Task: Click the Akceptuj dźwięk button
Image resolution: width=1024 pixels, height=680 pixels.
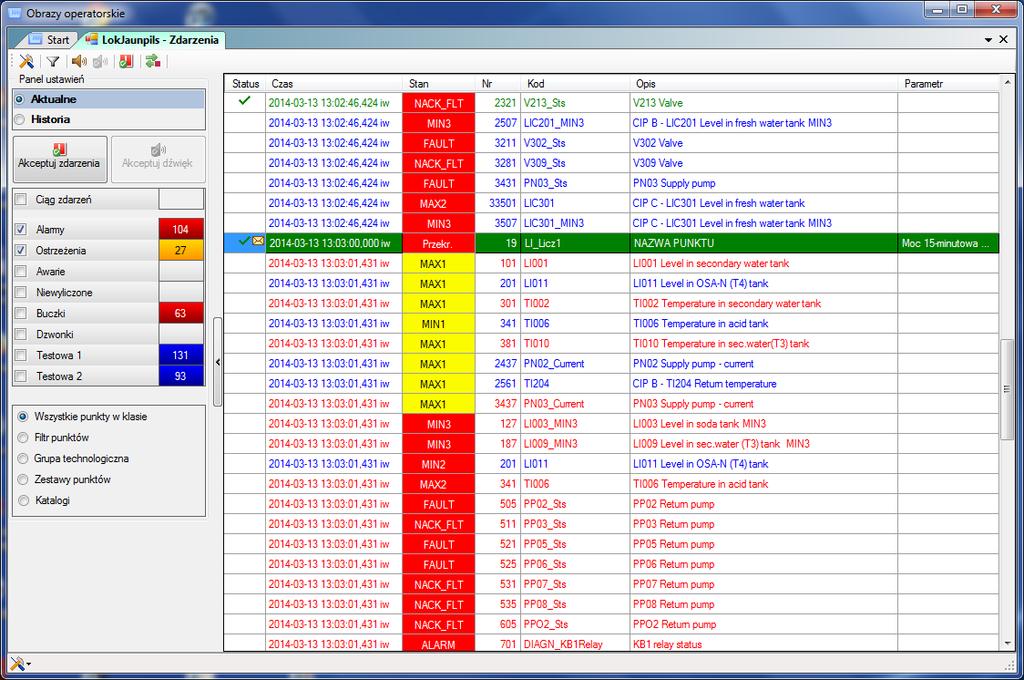Action: pyautogui.click(x=158, y=159)
